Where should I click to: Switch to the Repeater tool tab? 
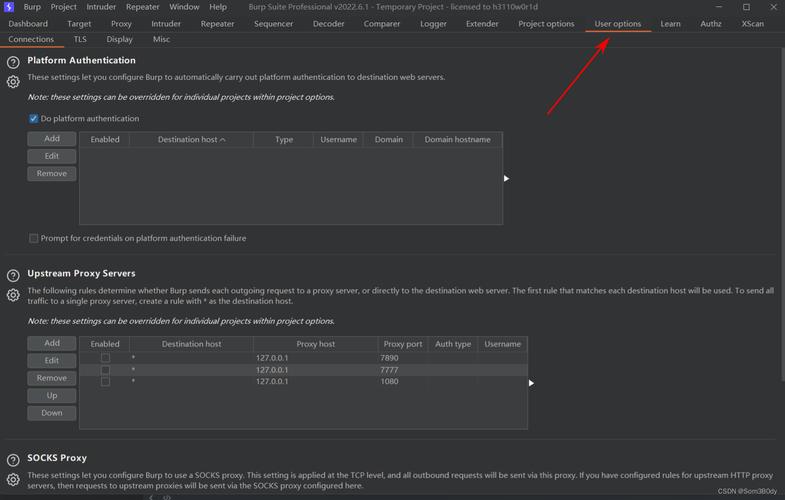217,24
